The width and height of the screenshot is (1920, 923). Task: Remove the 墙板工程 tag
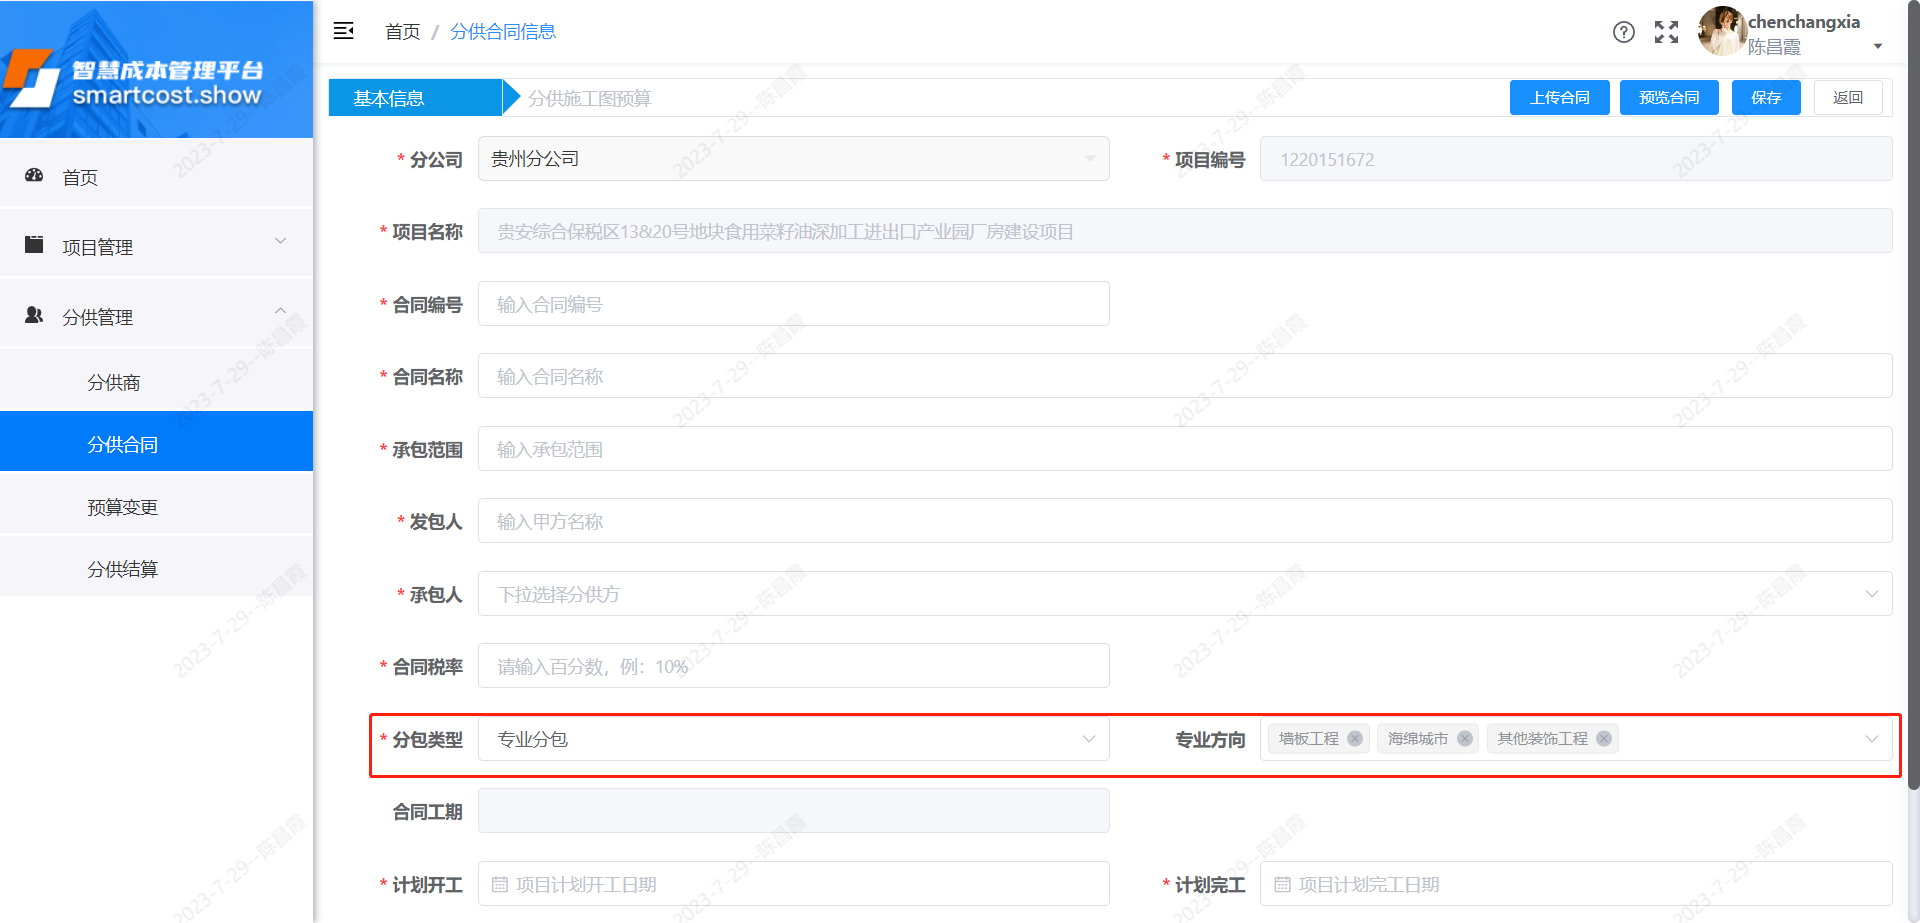click(1355, 739)
